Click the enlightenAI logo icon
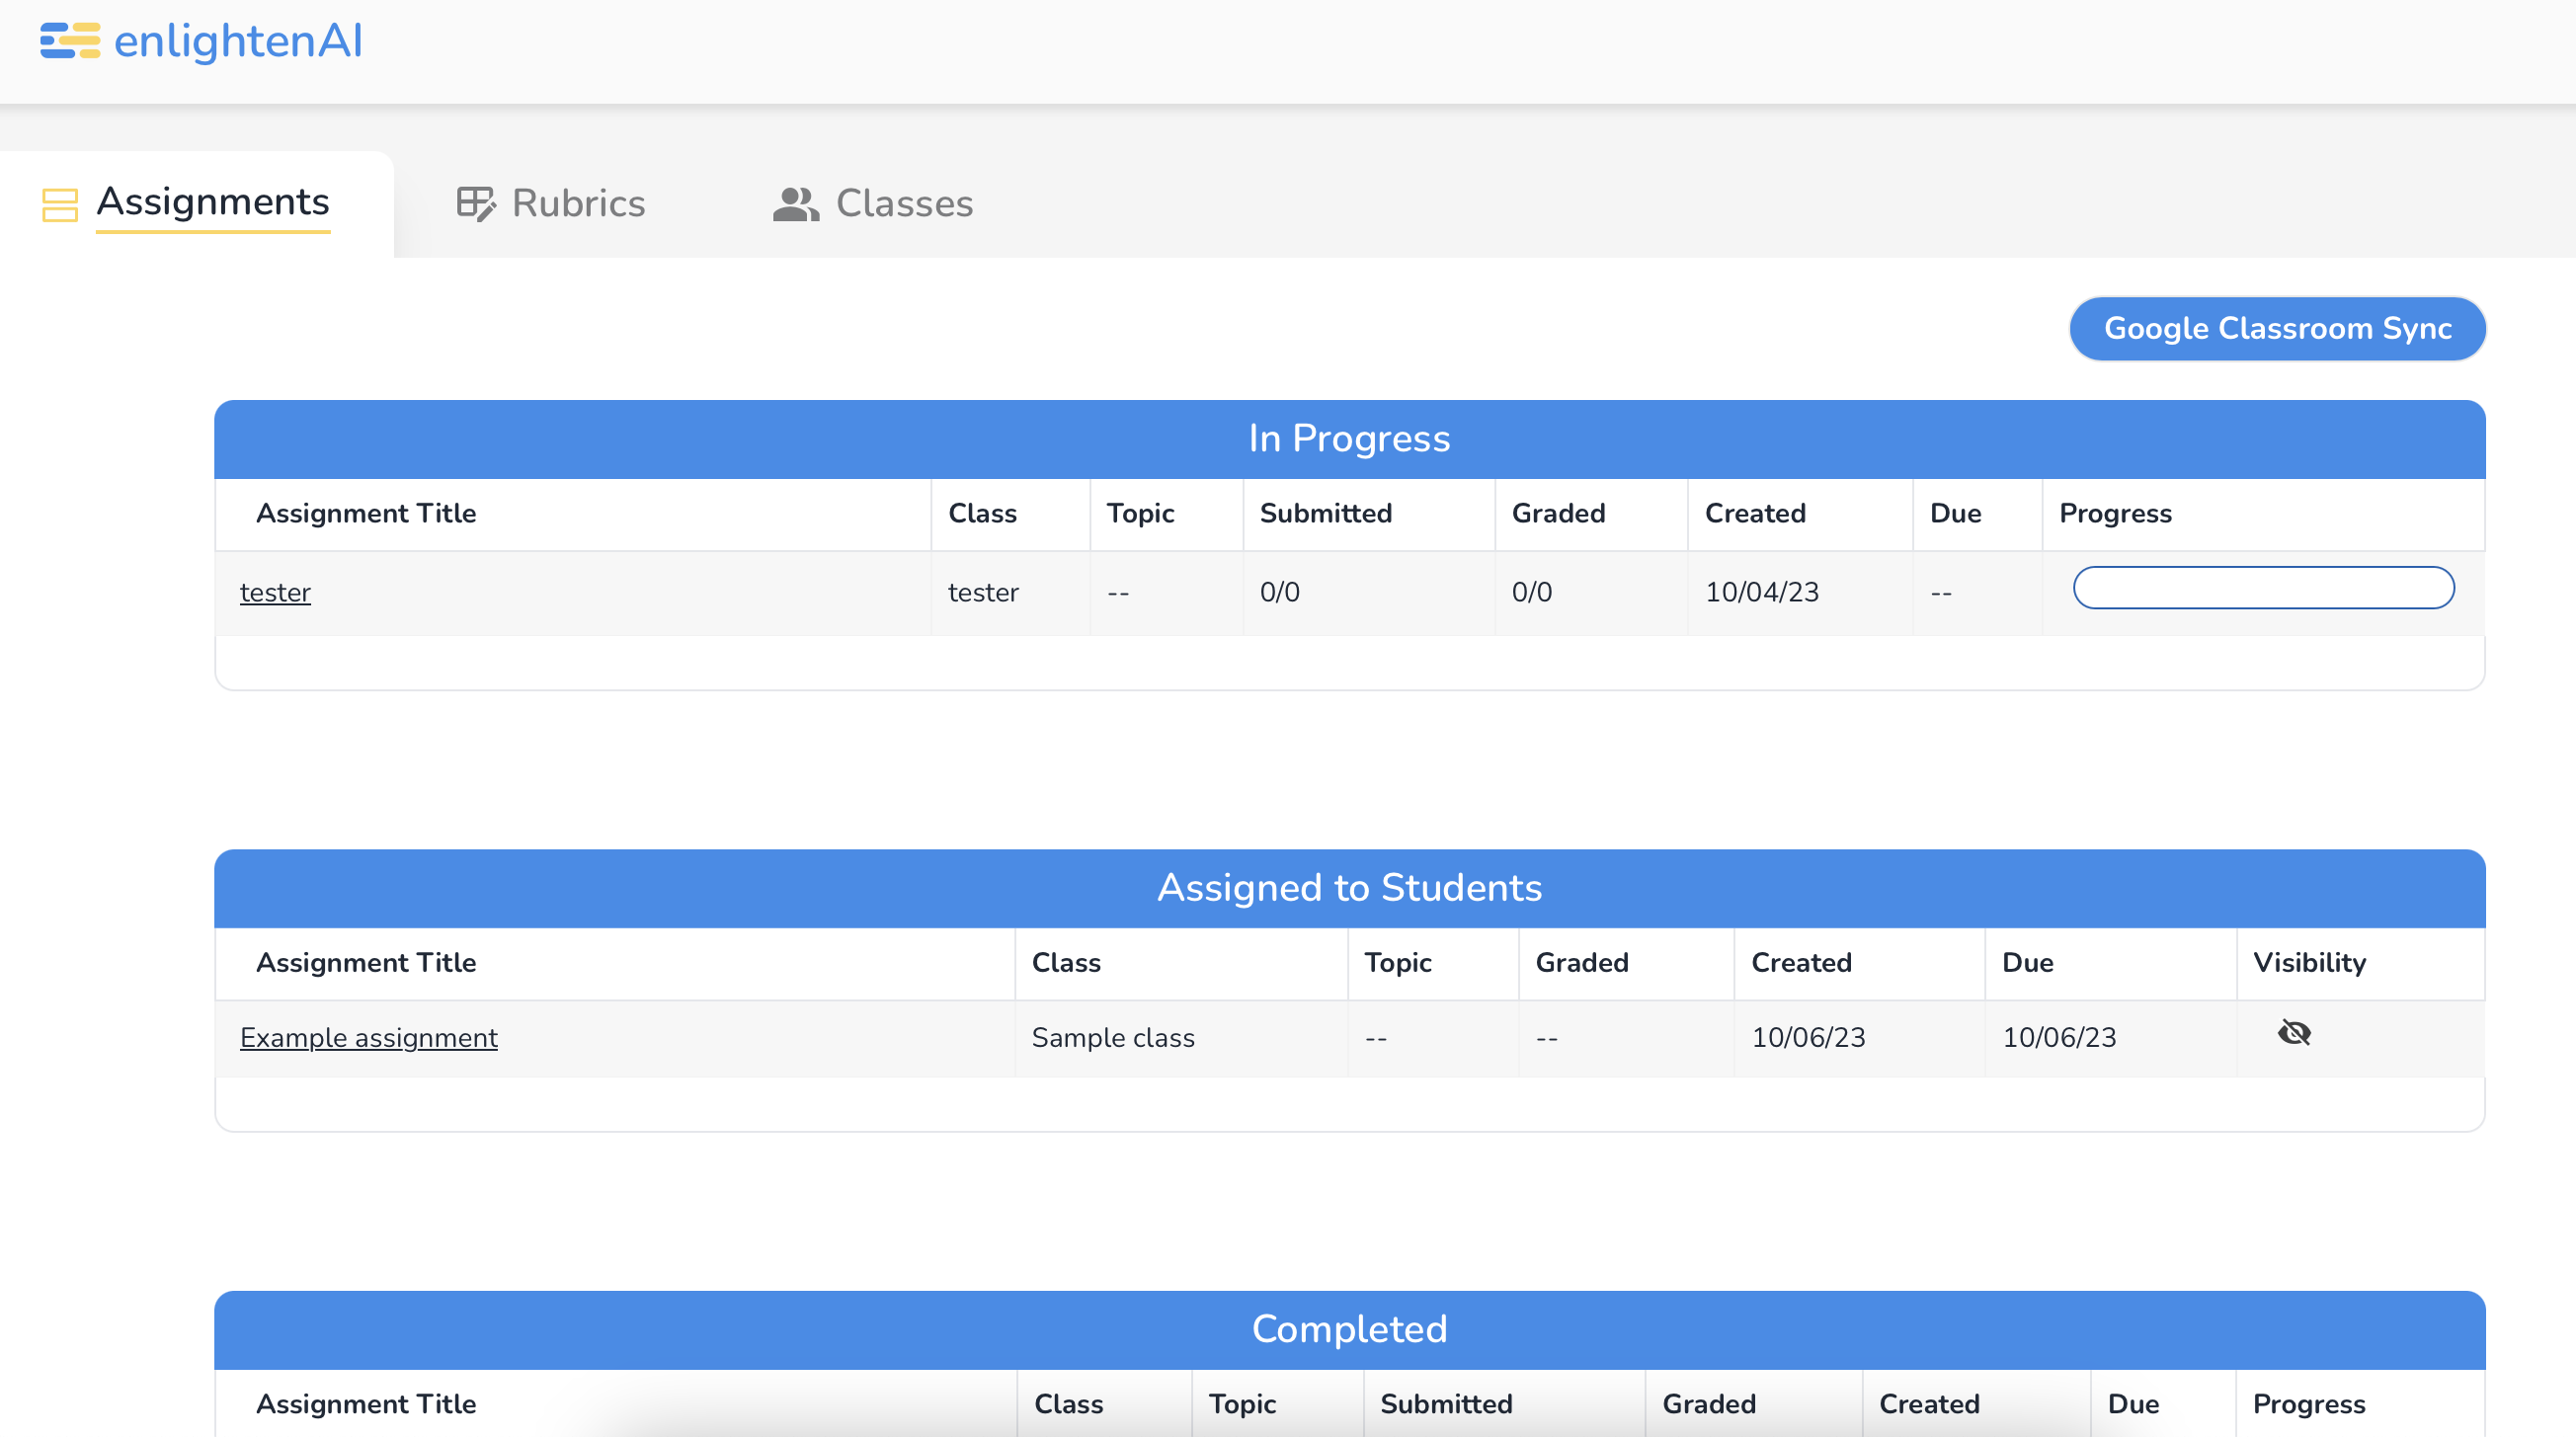This screenshot has height=1437, width=2576. click(x=70, y=41)
